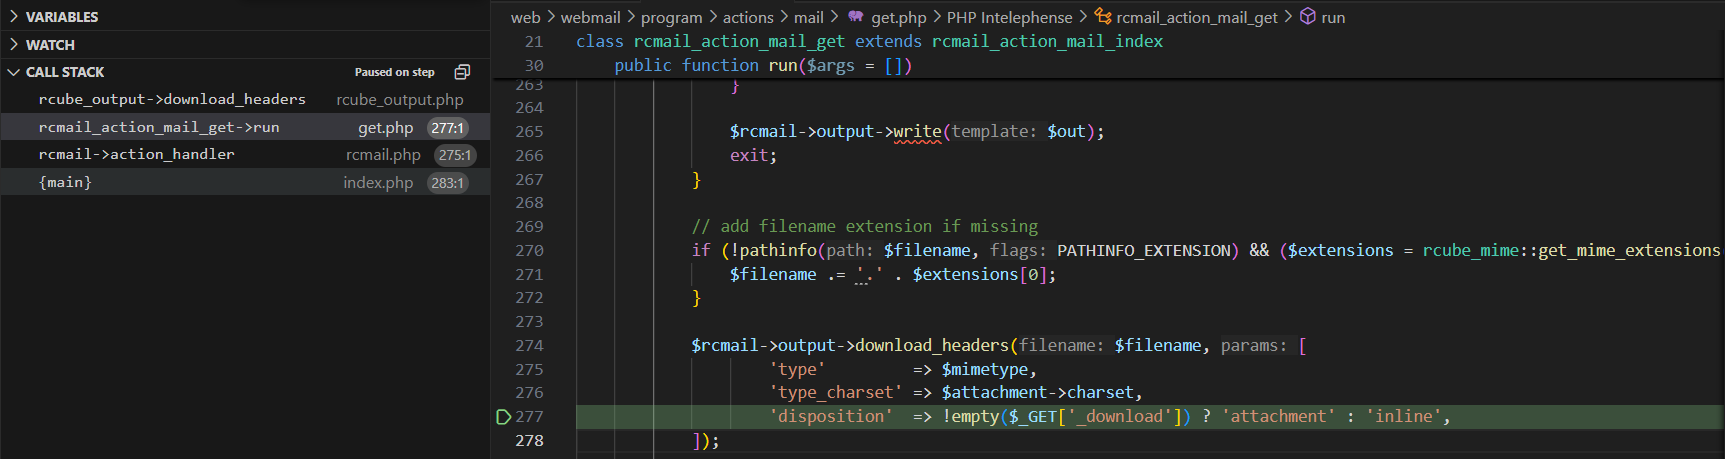Open the 'program' breadcrumb segment
Screen dimensions: 1725x459
[671, 17]
